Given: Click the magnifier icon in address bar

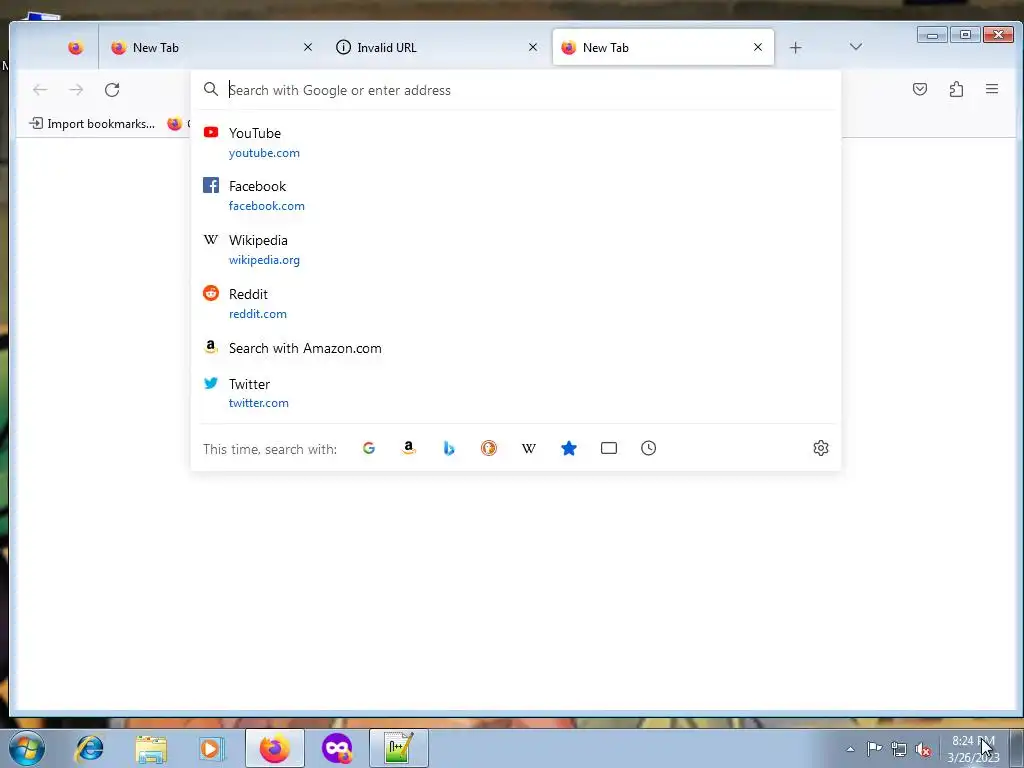Looking at the screenshot, I should tap(210, 89).
